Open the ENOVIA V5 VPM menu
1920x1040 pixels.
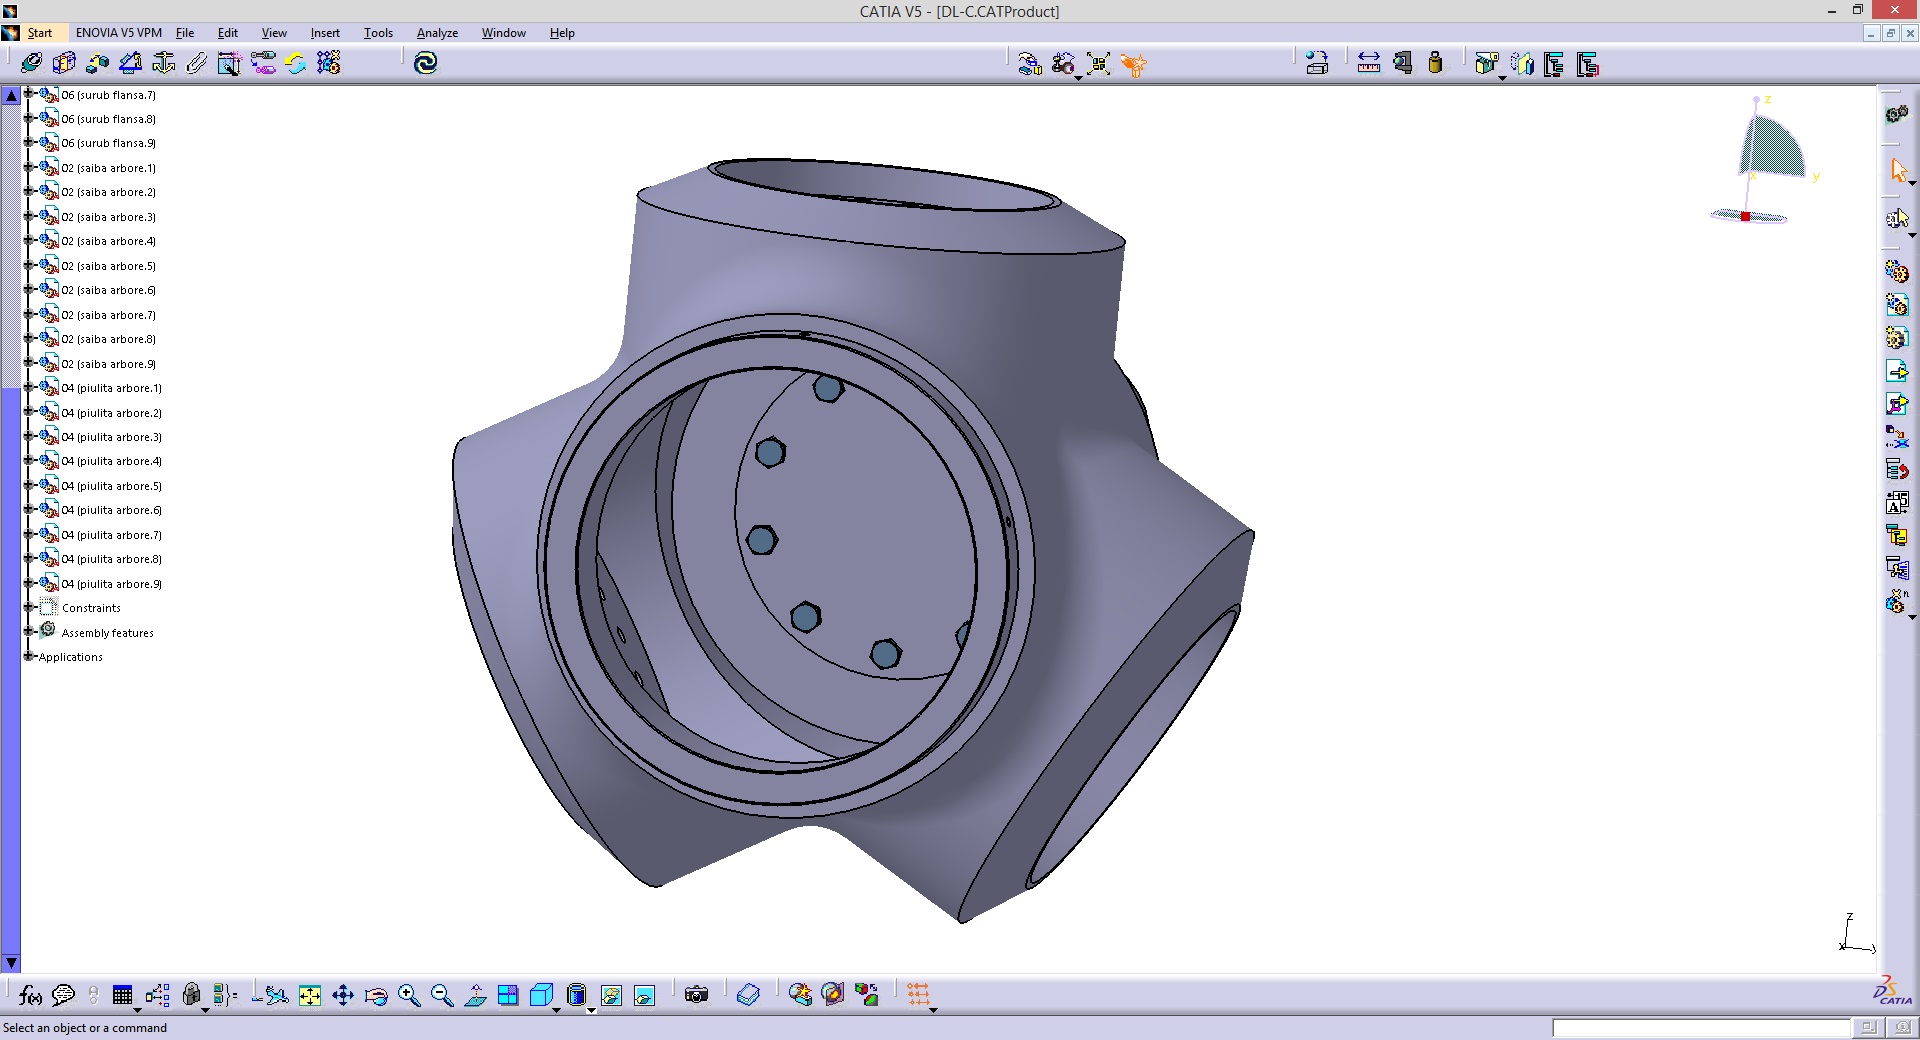tap(118, 33)
